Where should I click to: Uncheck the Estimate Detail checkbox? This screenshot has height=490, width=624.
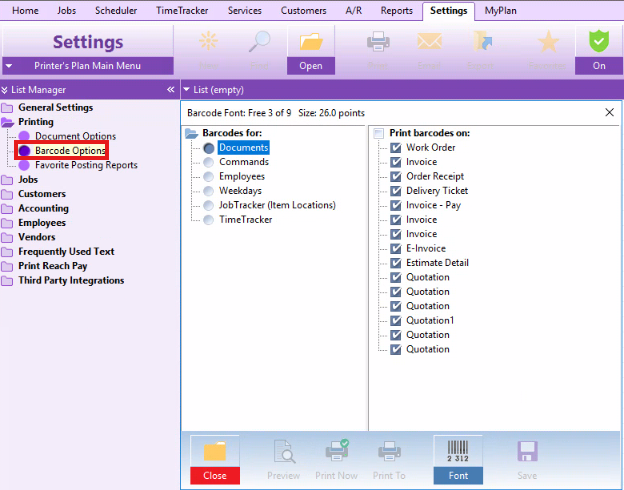click(396, 263)
